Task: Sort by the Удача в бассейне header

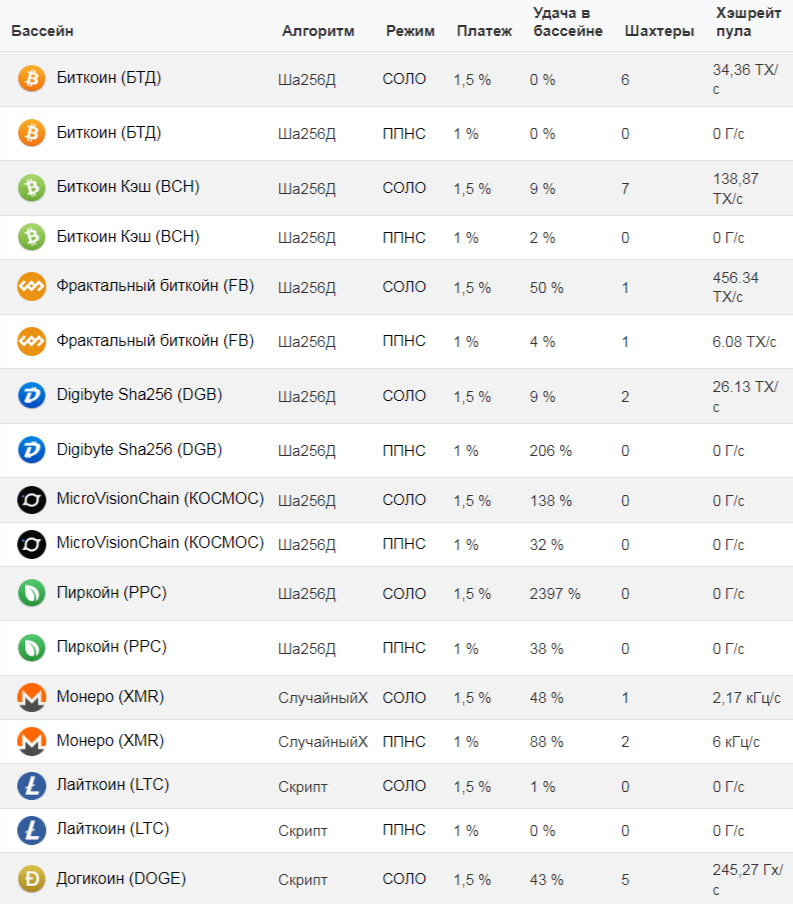Action: pos(566,22)
